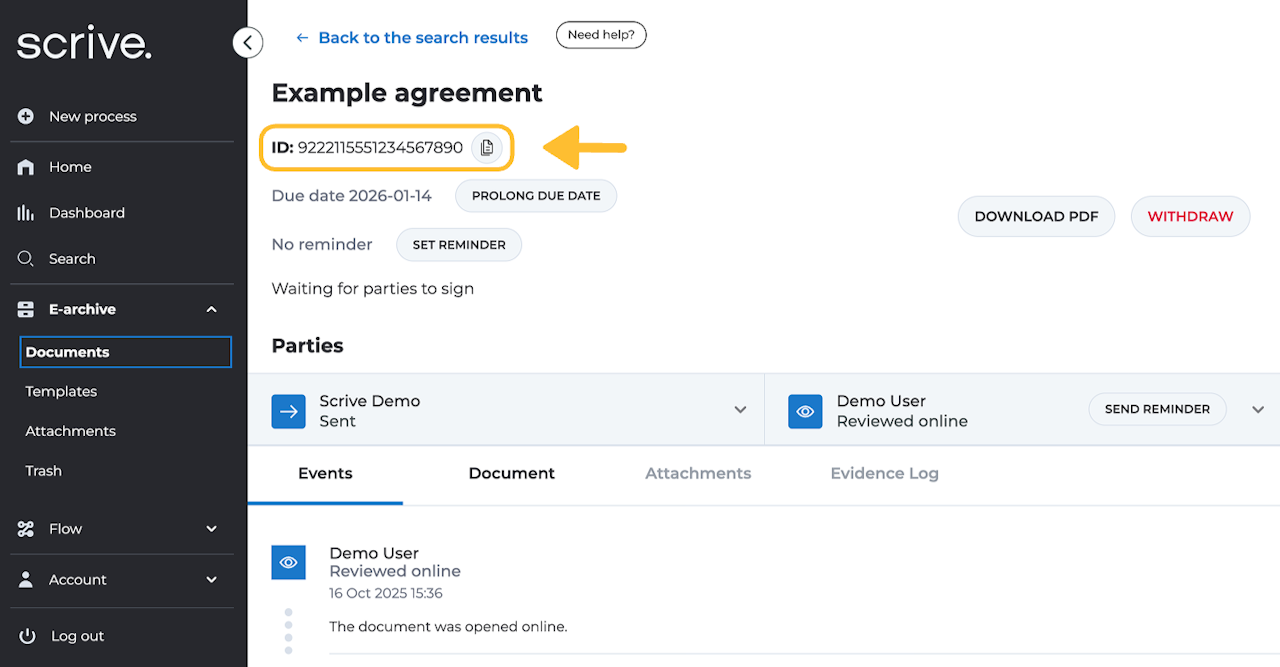Image resolution: width=1280 pixels, height=667 pixels.
Task: Click the New process plus icon
Action: click(x=26, y=117)
